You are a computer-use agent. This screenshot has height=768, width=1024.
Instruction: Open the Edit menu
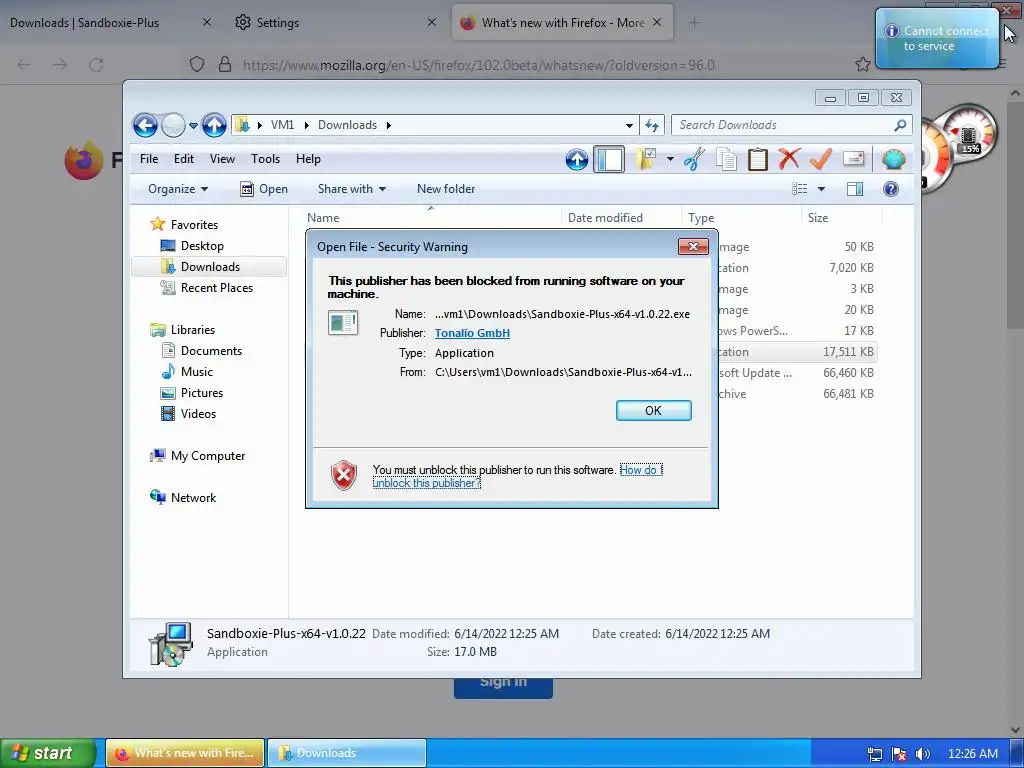click(184, 159)
